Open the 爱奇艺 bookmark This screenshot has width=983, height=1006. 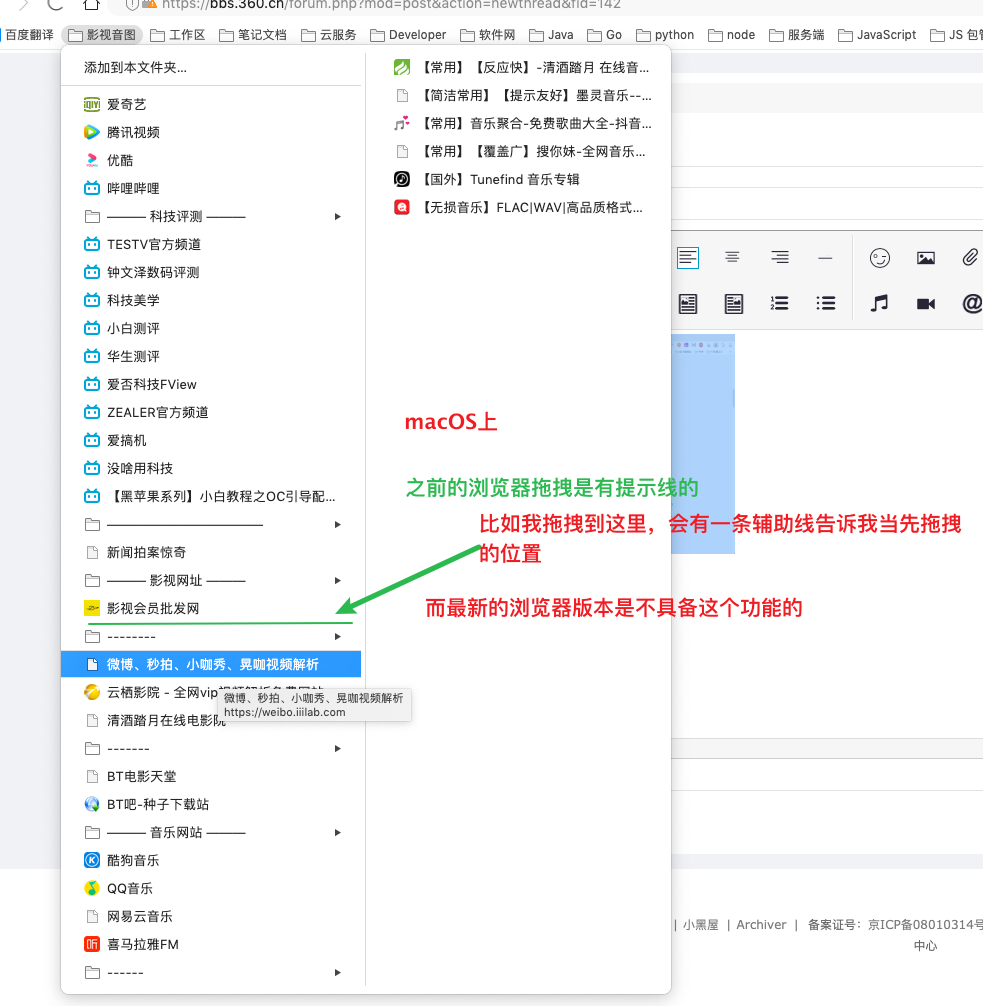click(x=211, y=104)
